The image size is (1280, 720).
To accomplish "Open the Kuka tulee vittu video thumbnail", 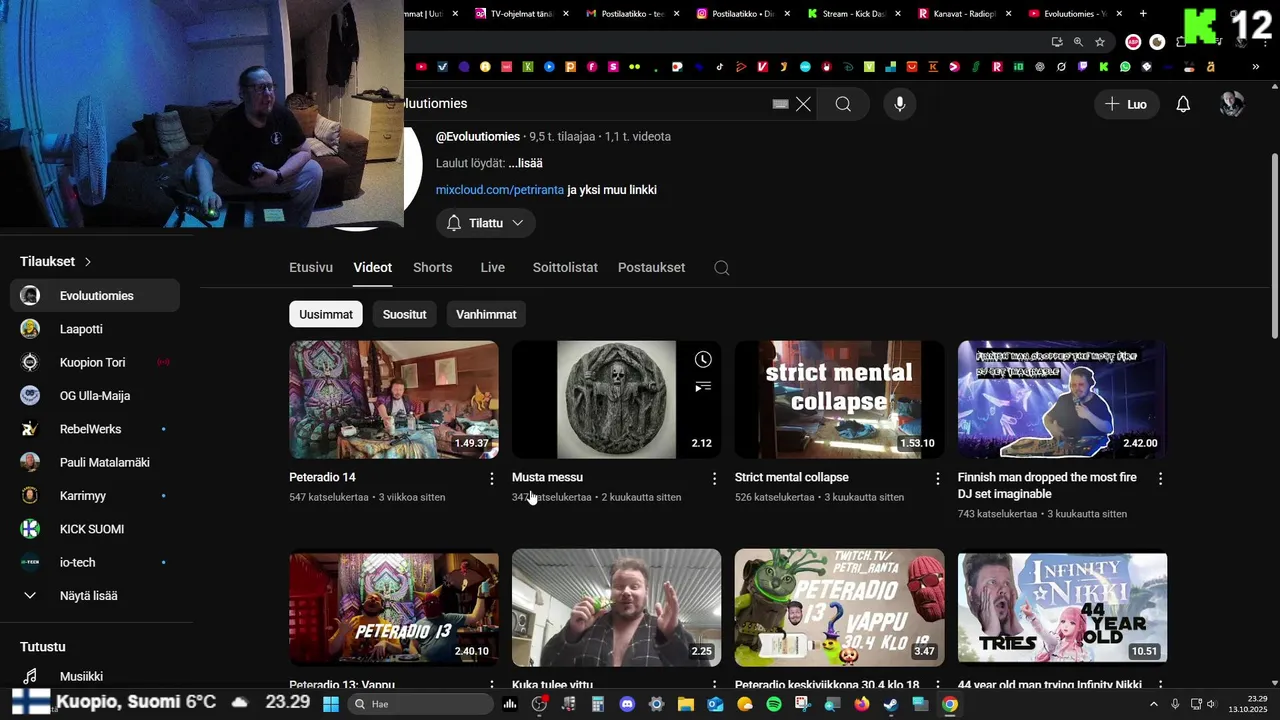I will tap(617, 608).
